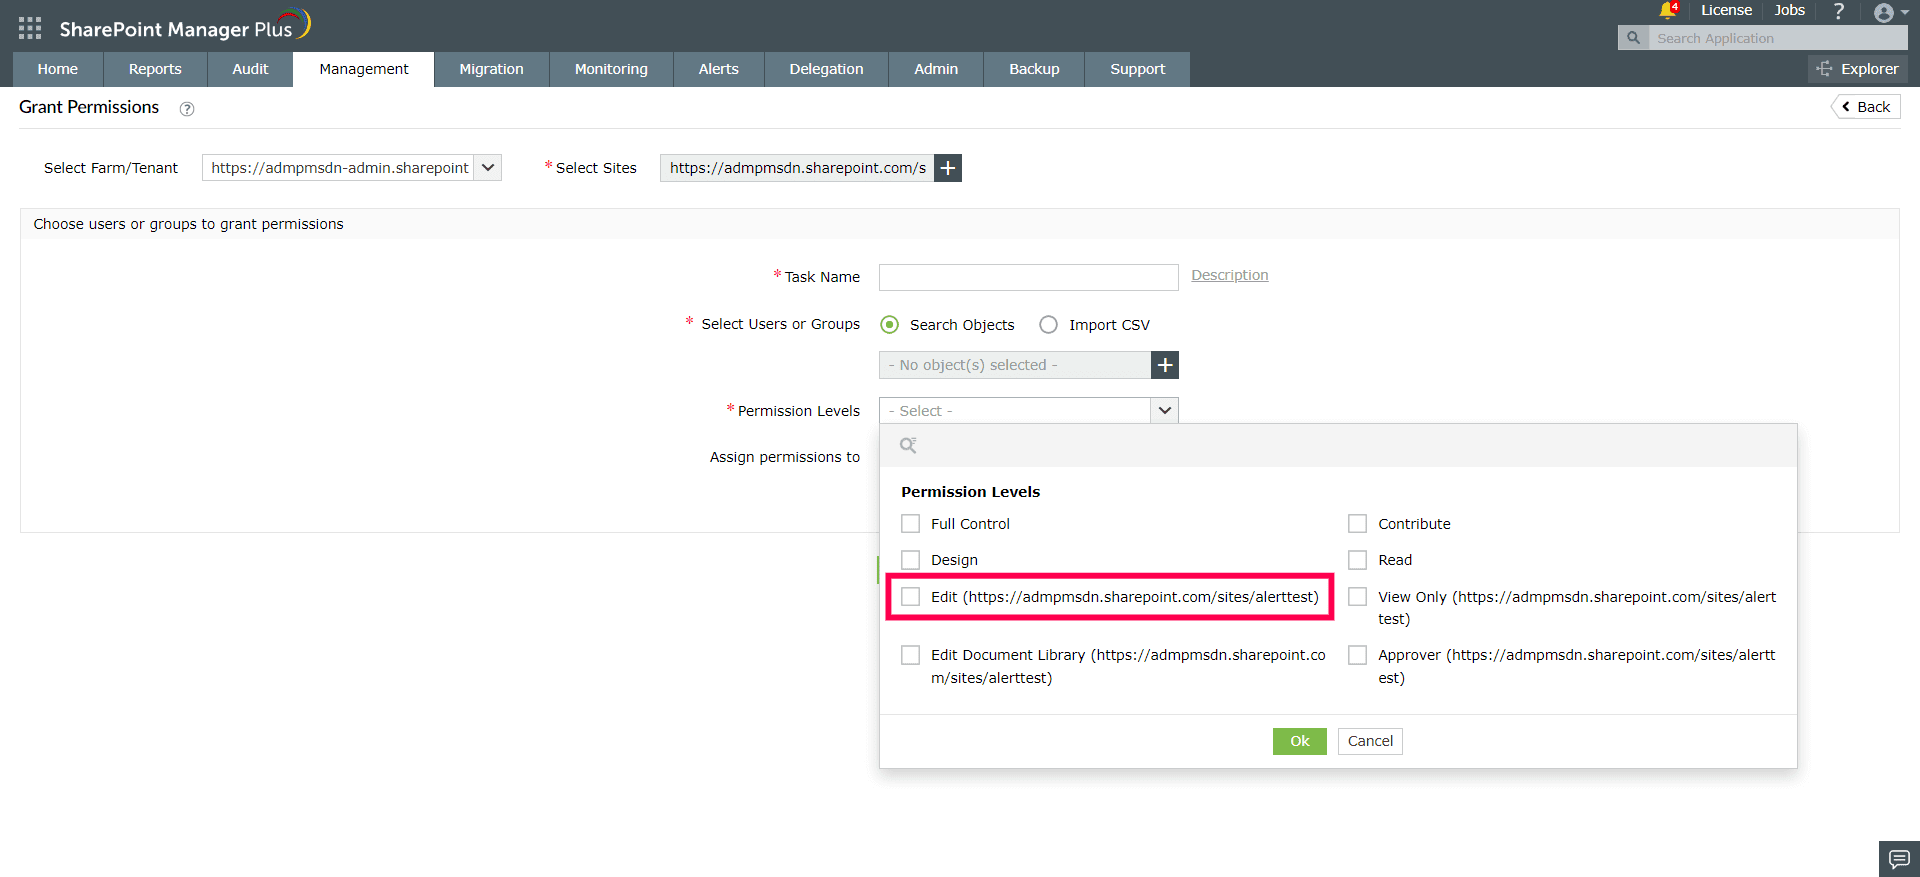Switch to the Management tab

(364, 69)
